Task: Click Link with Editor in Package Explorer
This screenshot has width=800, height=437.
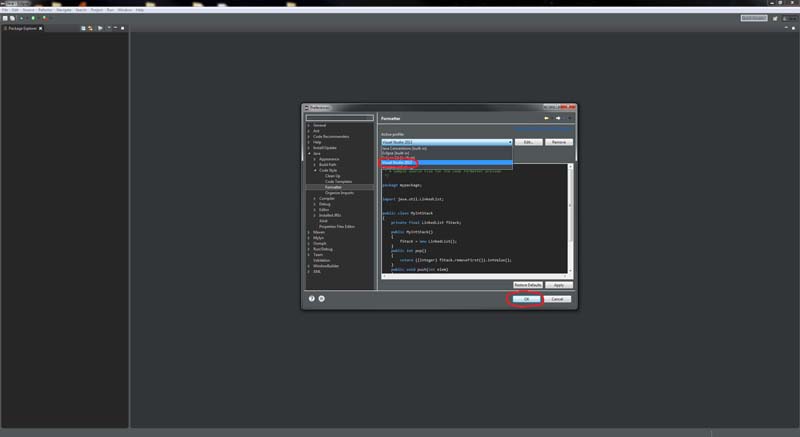Action: coord(90,28)
